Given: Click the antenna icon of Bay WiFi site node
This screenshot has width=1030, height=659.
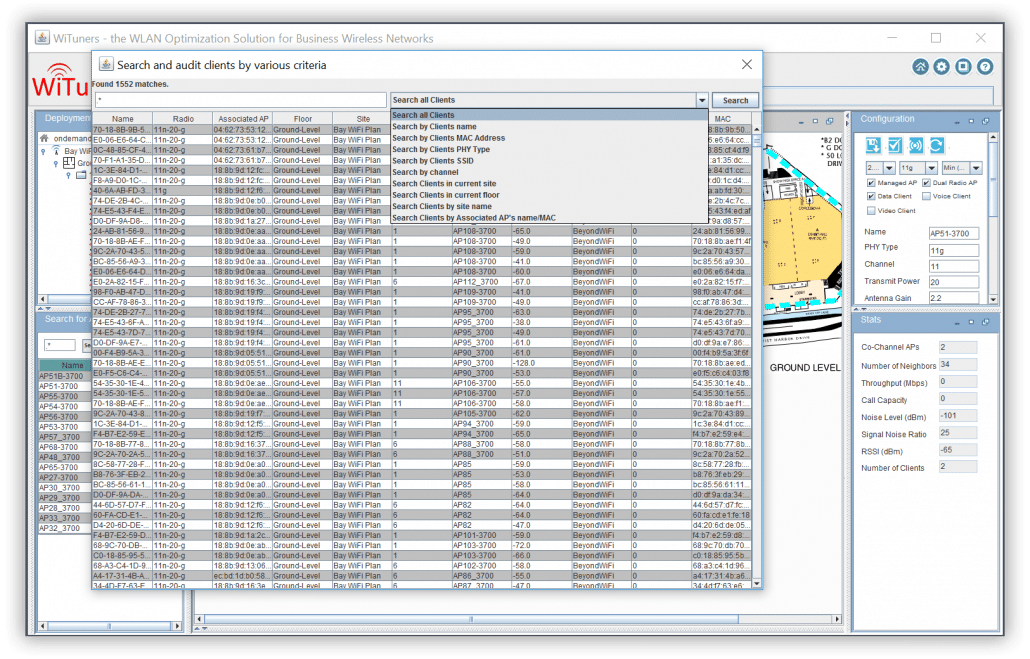Looking at the screenshot, I should (56, 150).
